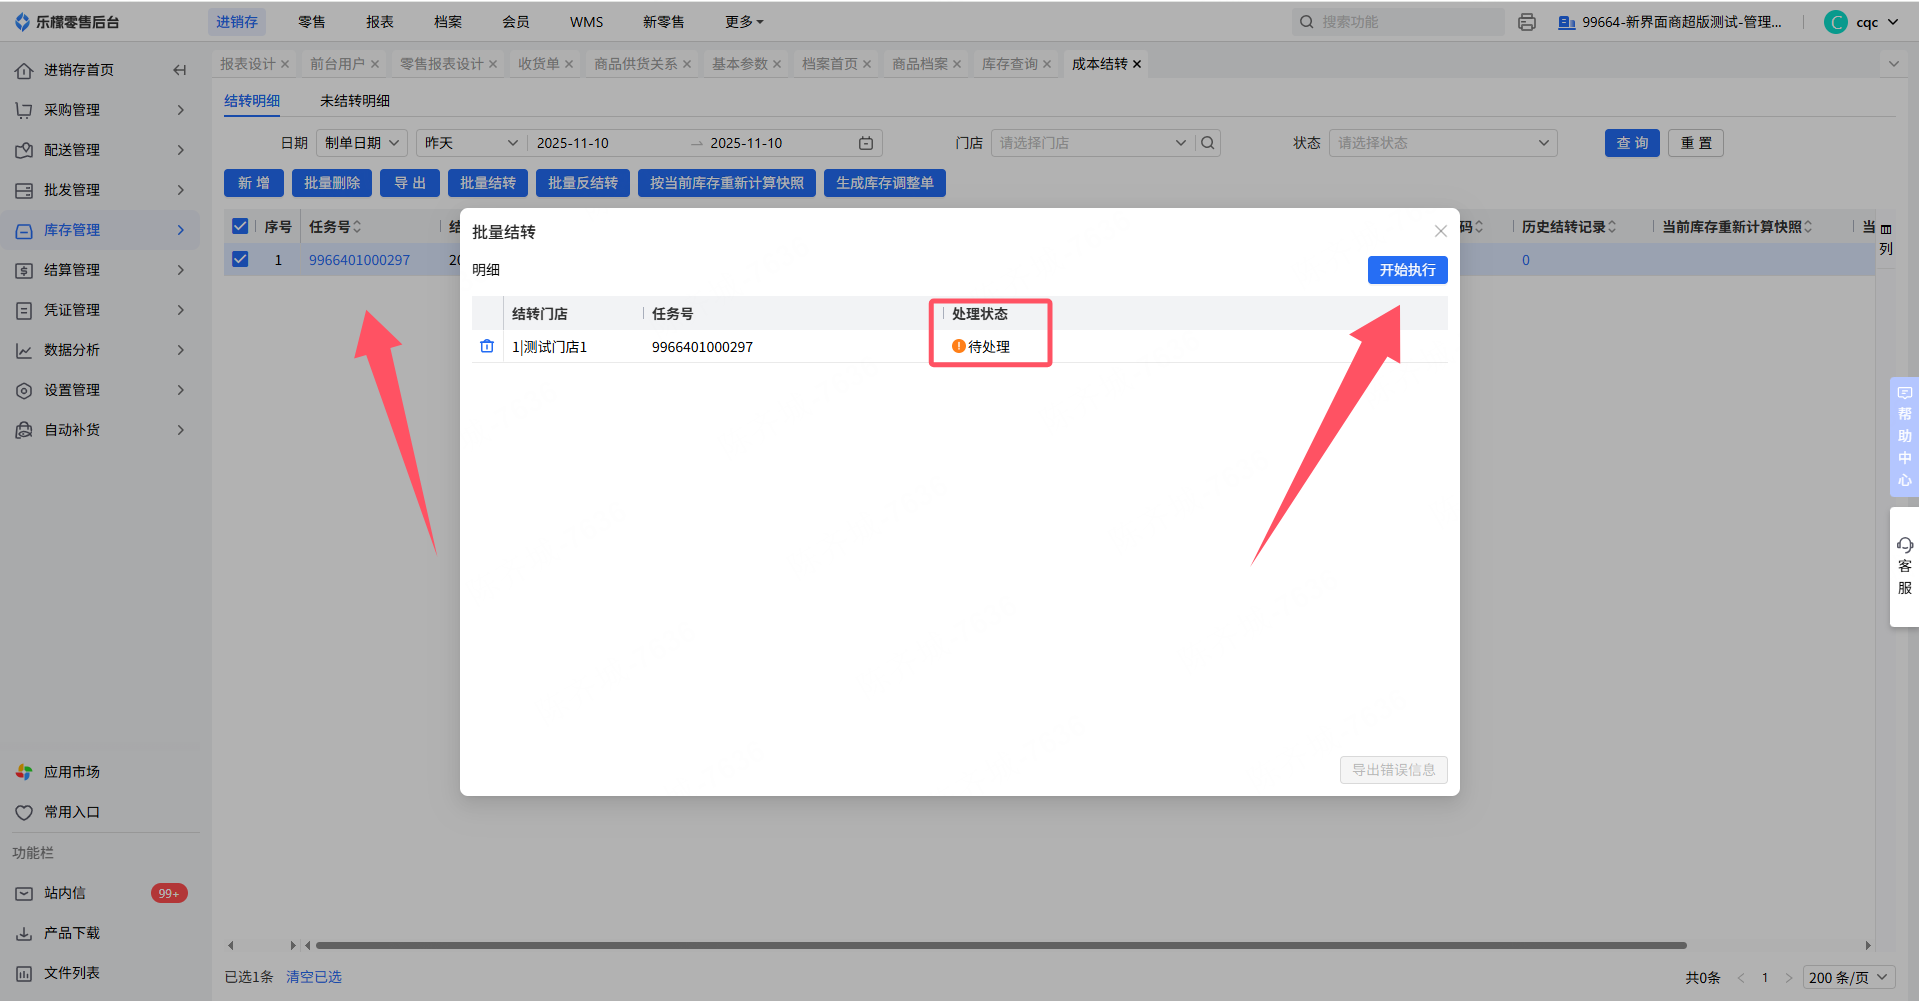Open the 200 条/页 page size dropdown
Image resolution: width=1919 pixels, height=1001 pixels.
pyautogui.click(x=1849, y=978)
